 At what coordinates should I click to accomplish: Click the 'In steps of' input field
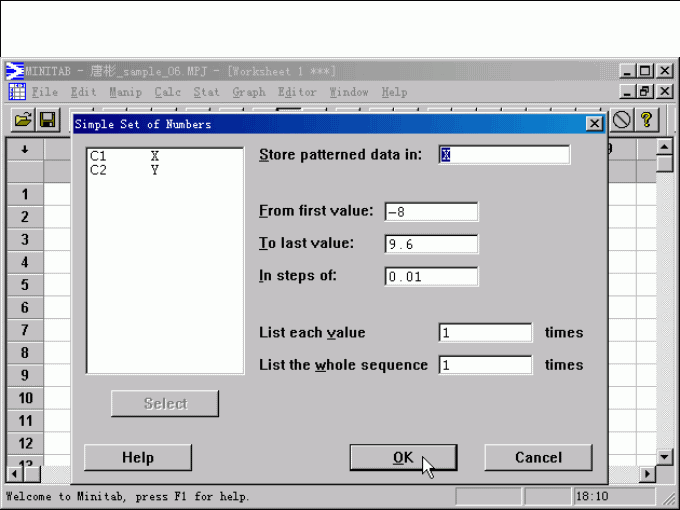(x=431, y=277)
